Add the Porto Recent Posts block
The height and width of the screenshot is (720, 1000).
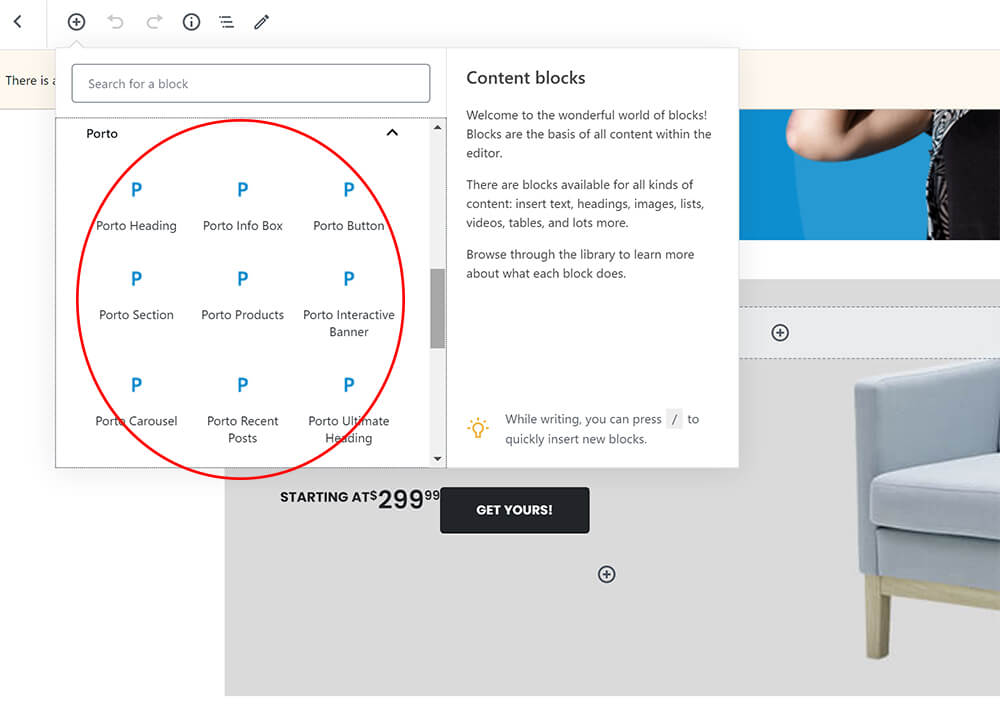tap(243, 409)
